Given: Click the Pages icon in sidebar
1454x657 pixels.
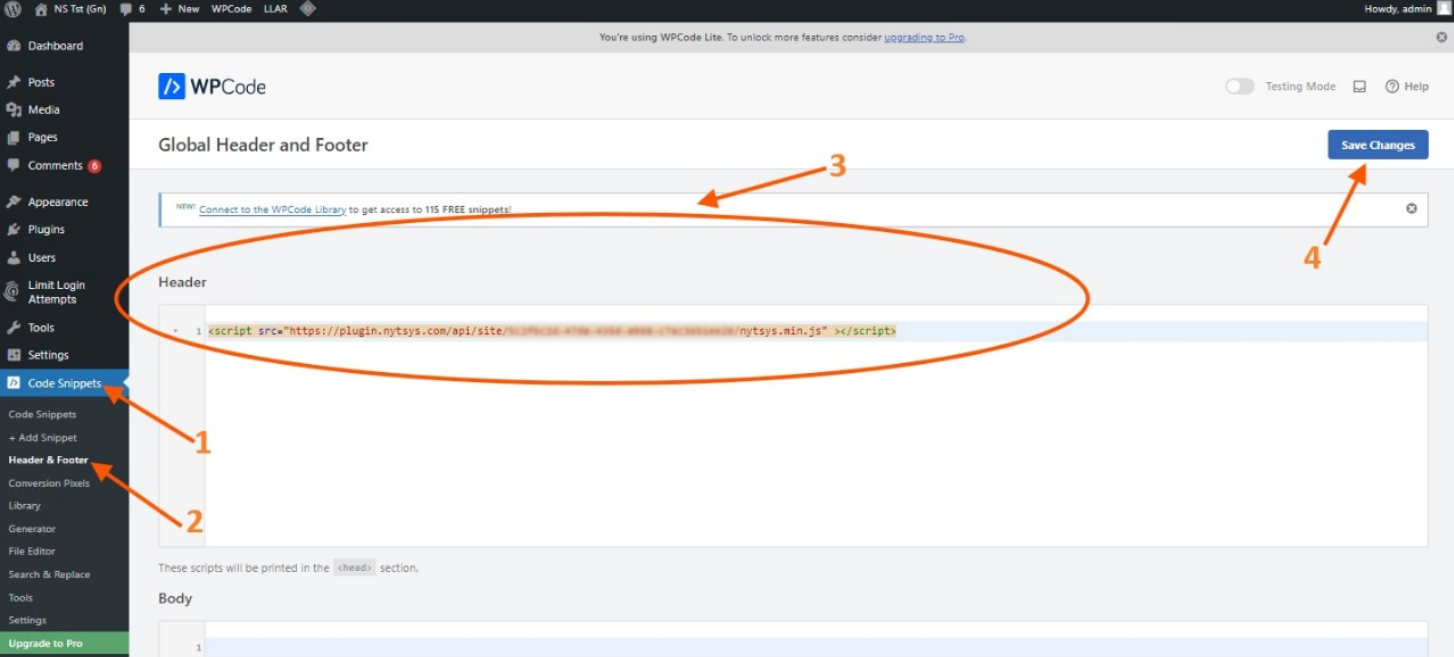Looking at the screenshot, I should click(x=14, y=138).
